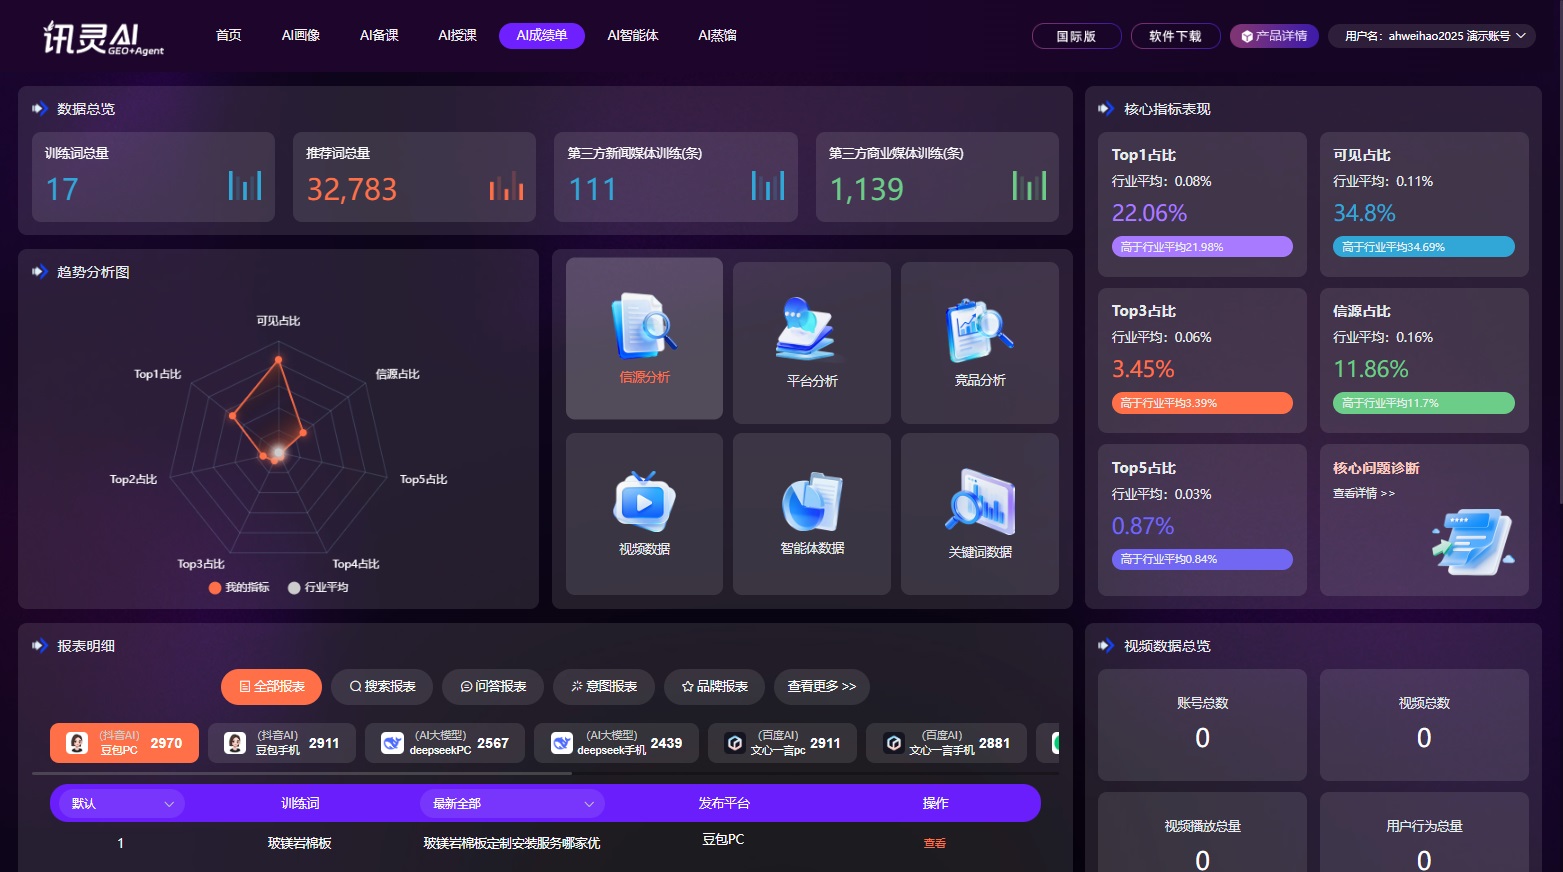
Task: Toggle 我的指标 legend in radar chart
Action: point(239,588)
